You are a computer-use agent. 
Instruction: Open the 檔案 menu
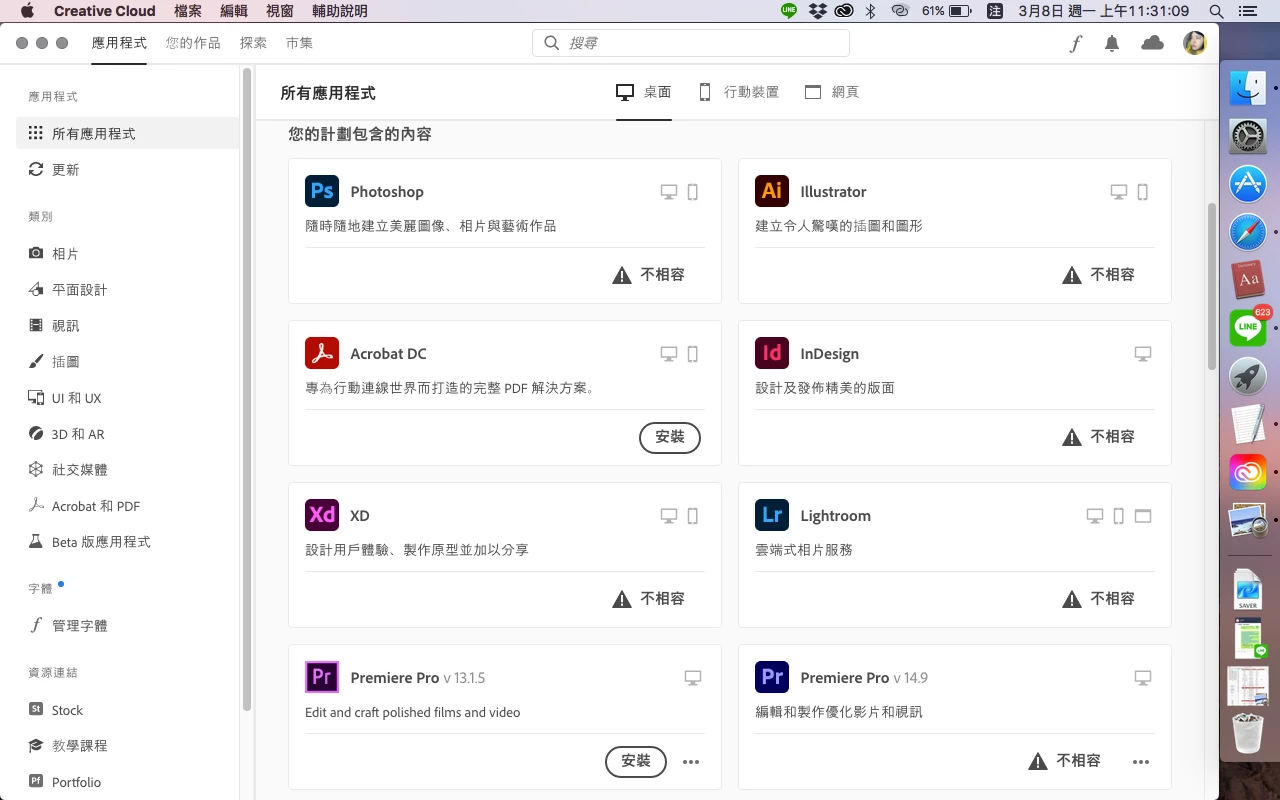point(188,11)
